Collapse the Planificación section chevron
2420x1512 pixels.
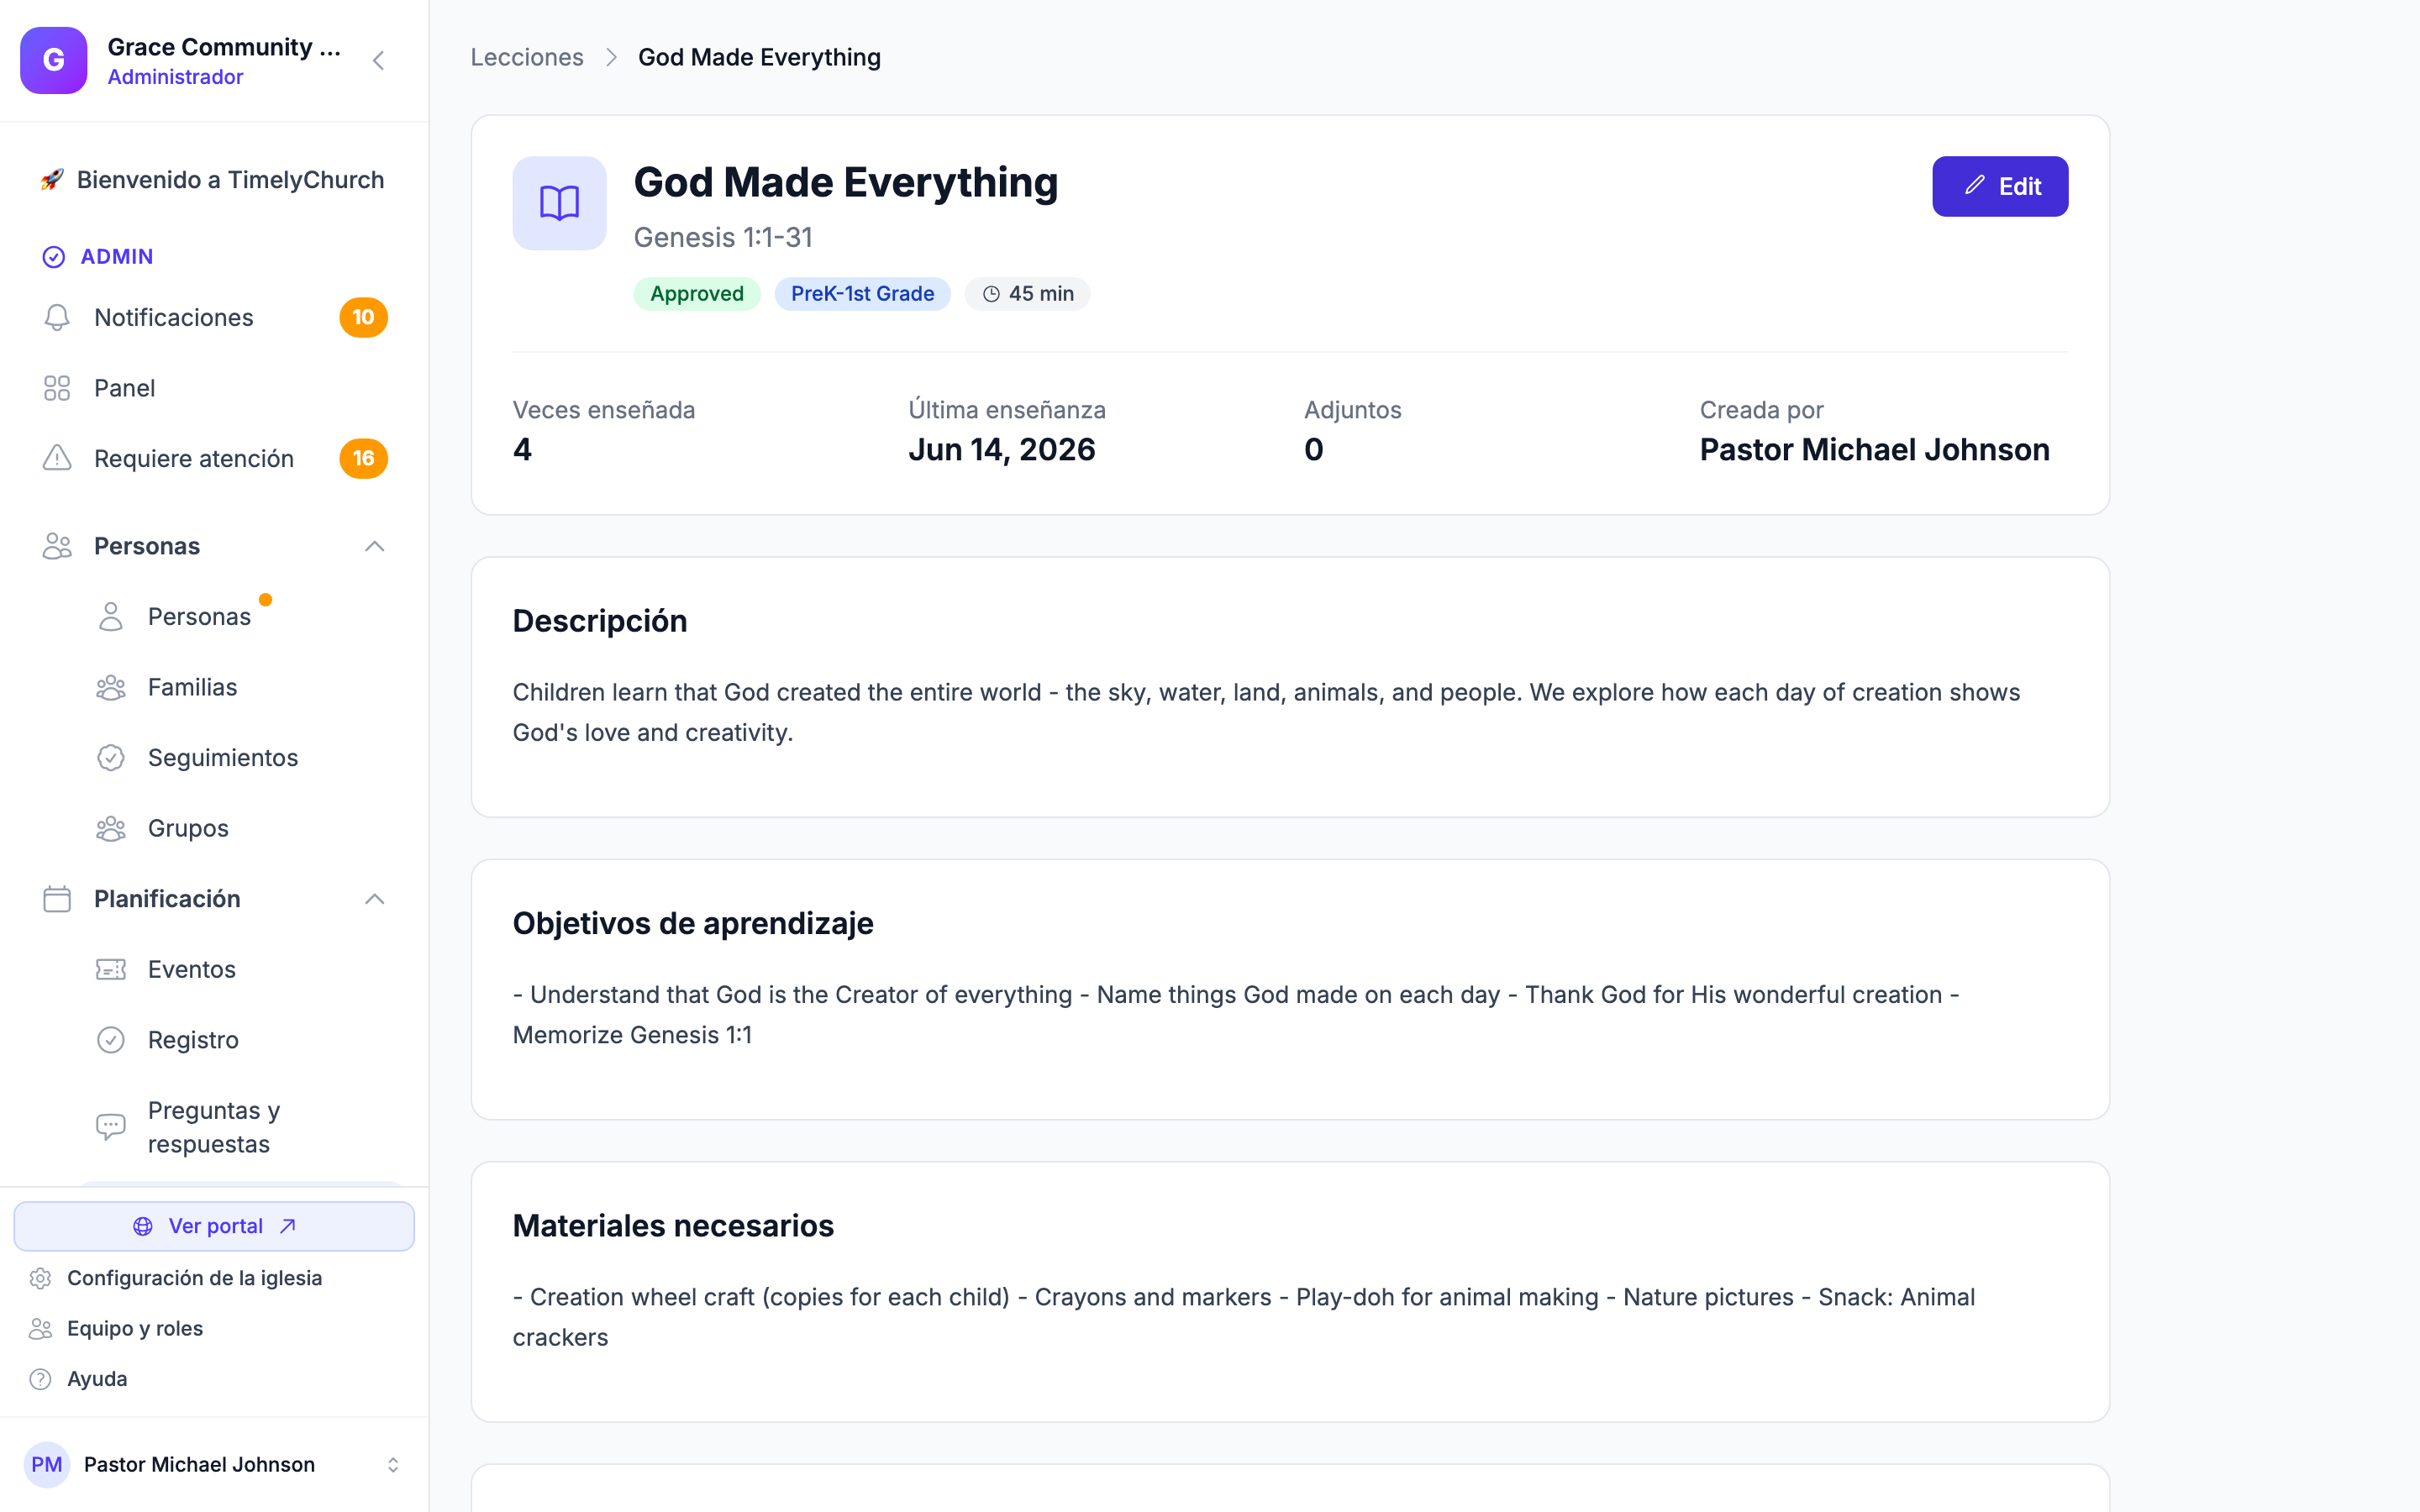coord(375,899)
